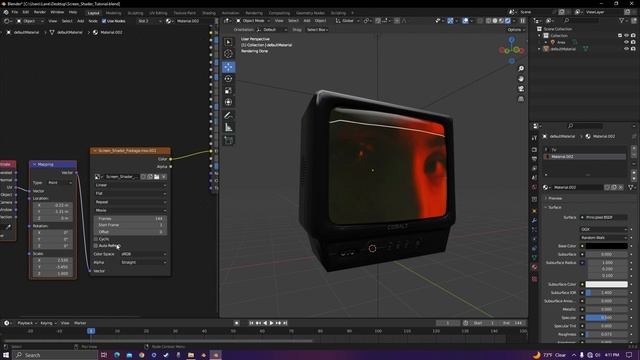Open File Explorer from Windows taskbar
The width and height of the screenshot is (640, 360).
point(191,355)
